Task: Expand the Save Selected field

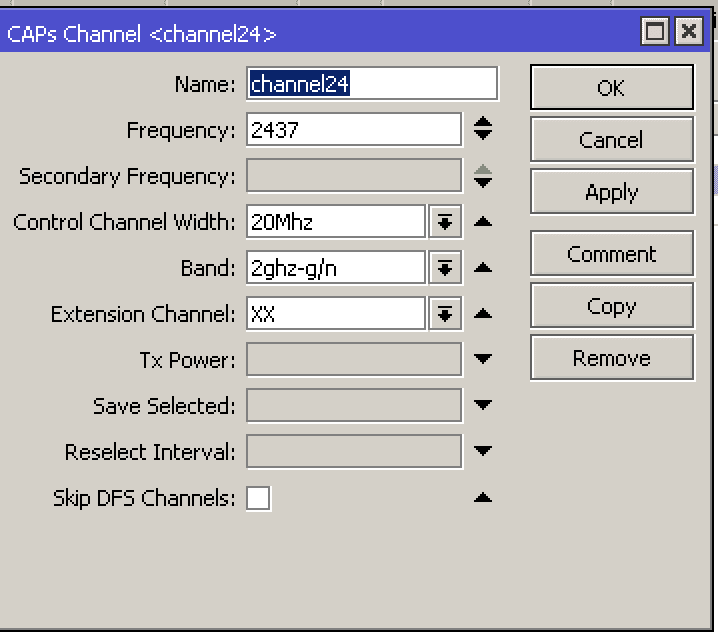Action: coord(483,405)
